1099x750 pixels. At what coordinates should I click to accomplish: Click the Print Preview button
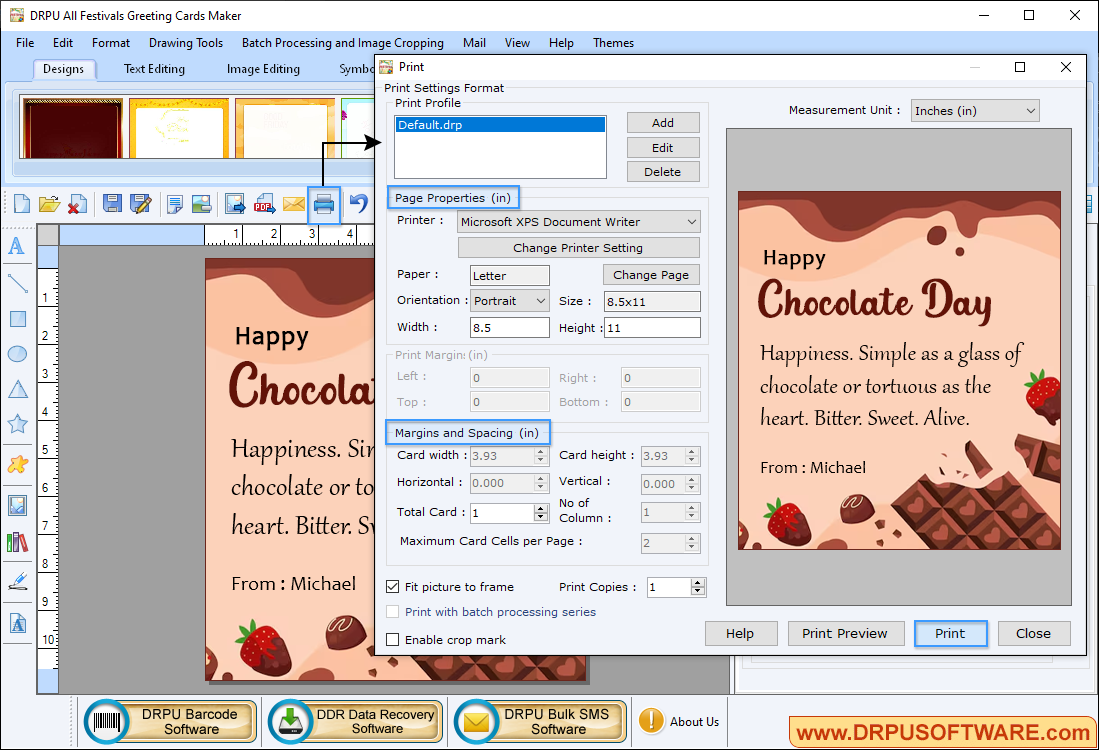pyautogui.click(x=845, y=633)
